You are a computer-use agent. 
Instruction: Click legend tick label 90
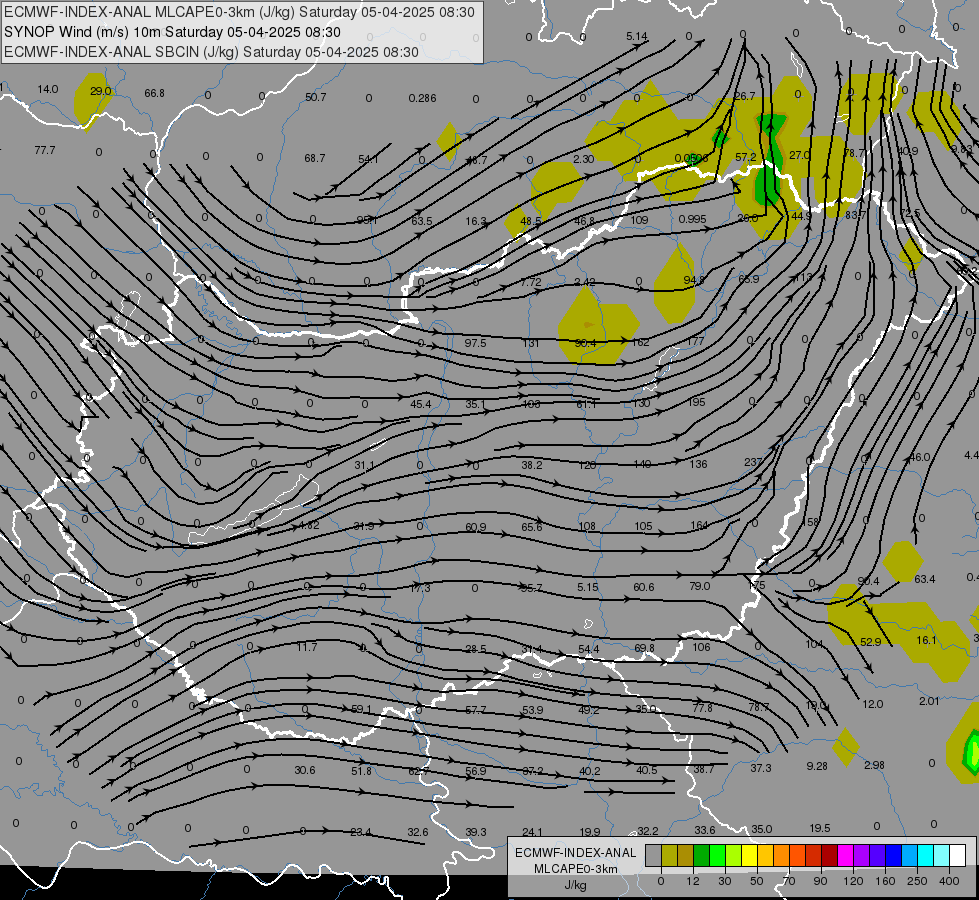[820, 881]
